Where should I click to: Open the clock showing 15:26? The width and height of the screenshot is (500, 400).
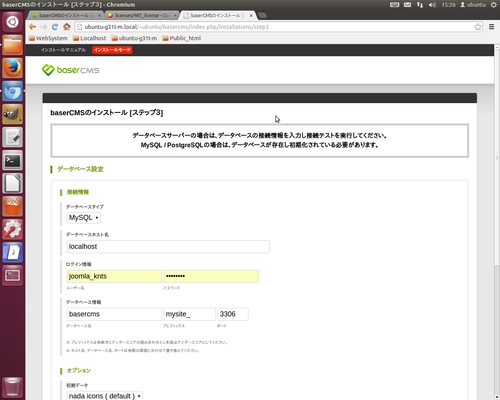coord(448,5)
